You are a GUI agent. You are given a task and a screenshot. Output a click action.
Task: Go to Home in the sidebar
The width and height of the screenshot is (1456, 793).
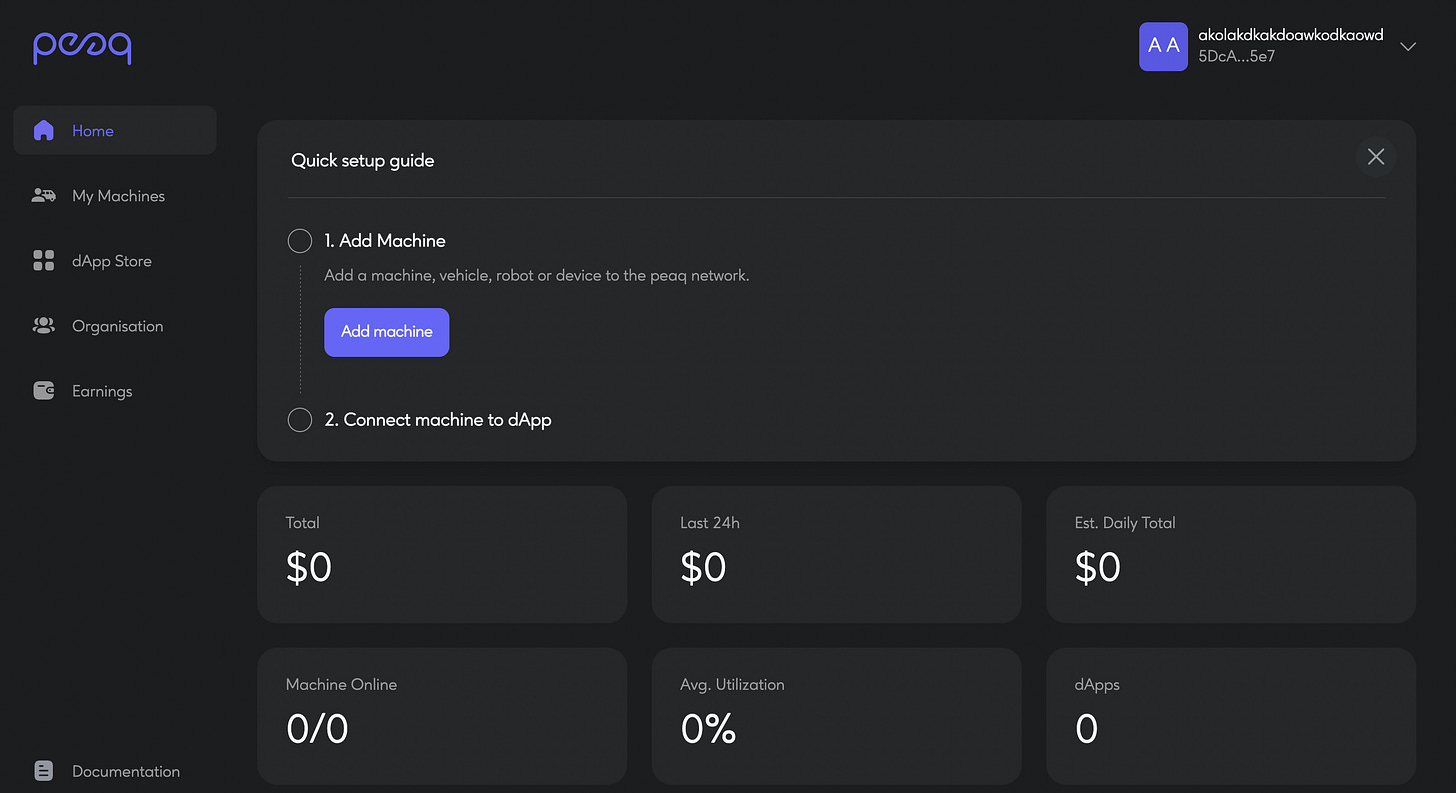115,131
